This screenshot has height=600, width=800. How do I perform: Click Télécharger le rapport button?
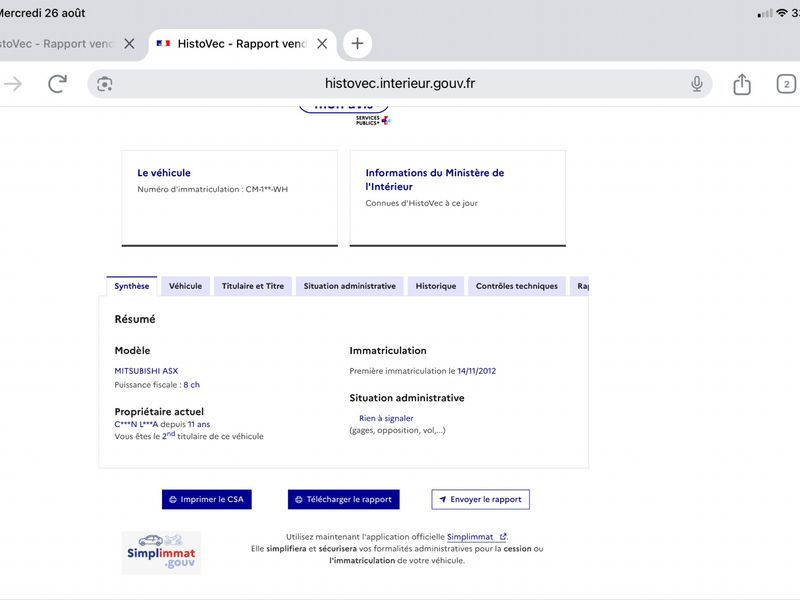coord(343,499)
